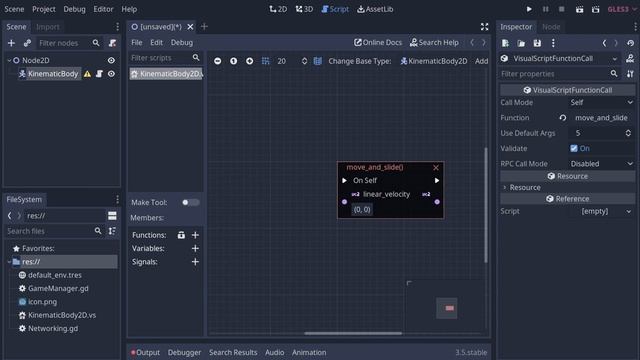Change base type KinematicBody2D button
Viewport: 640px width, 360px height.
pyautogui.click(x=433, y=61)
